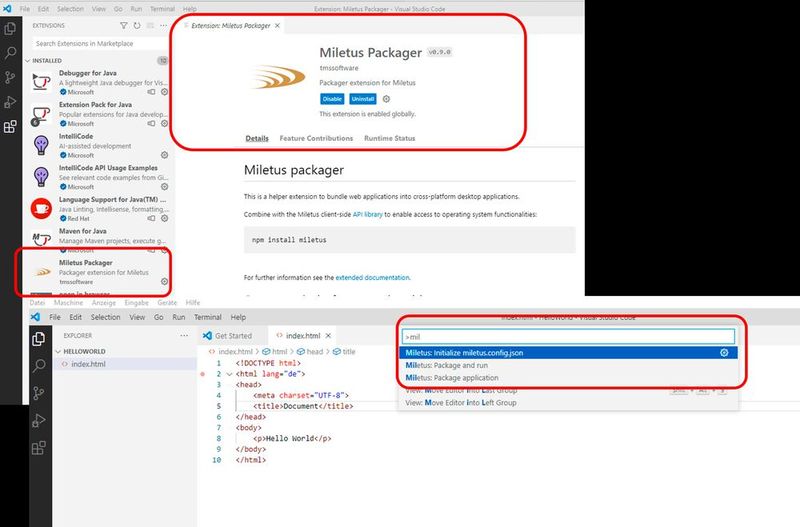Viewport: 800px width, 527px height.
Task: Open manage gear for IntelliCode
Action: (x=164, y=155)
